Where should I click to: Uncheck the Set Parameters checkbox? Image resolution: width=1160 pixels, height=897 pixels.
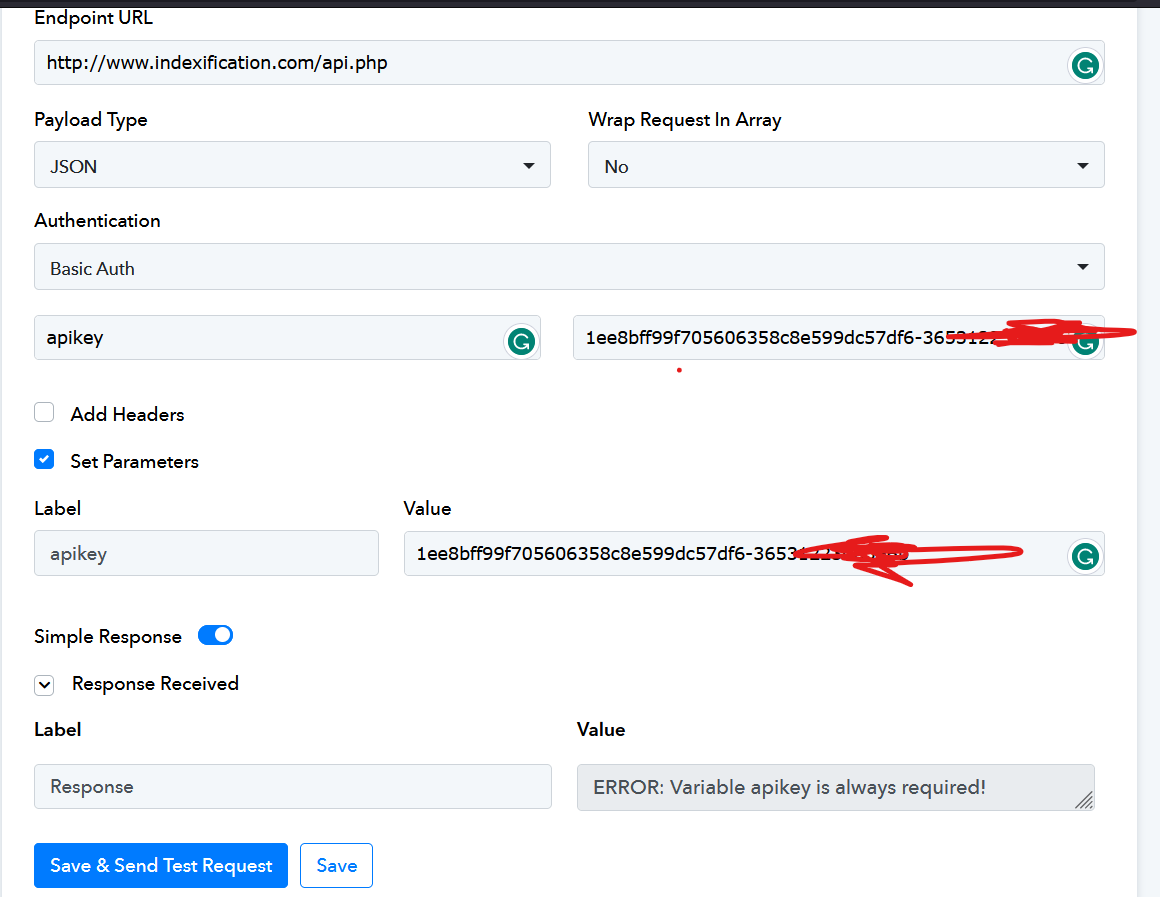(44, 459)
